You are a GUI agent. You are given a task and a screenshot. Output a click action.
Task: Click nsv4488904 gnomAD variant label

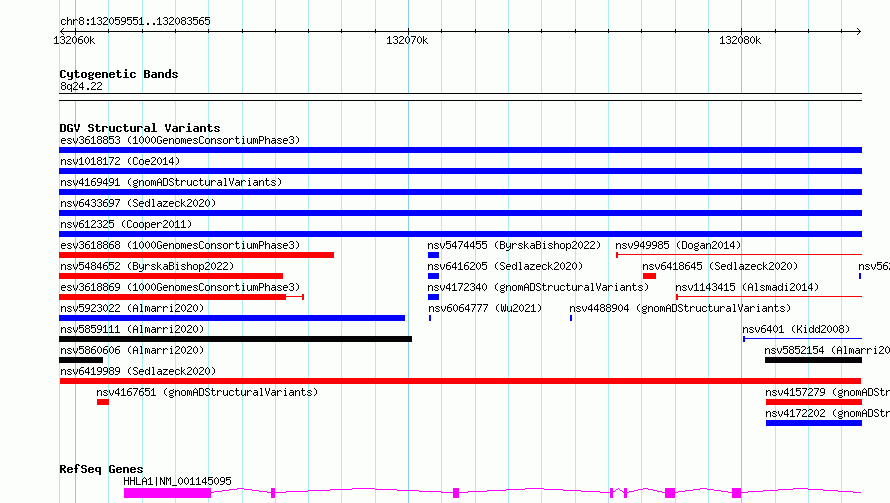[680, 308]
